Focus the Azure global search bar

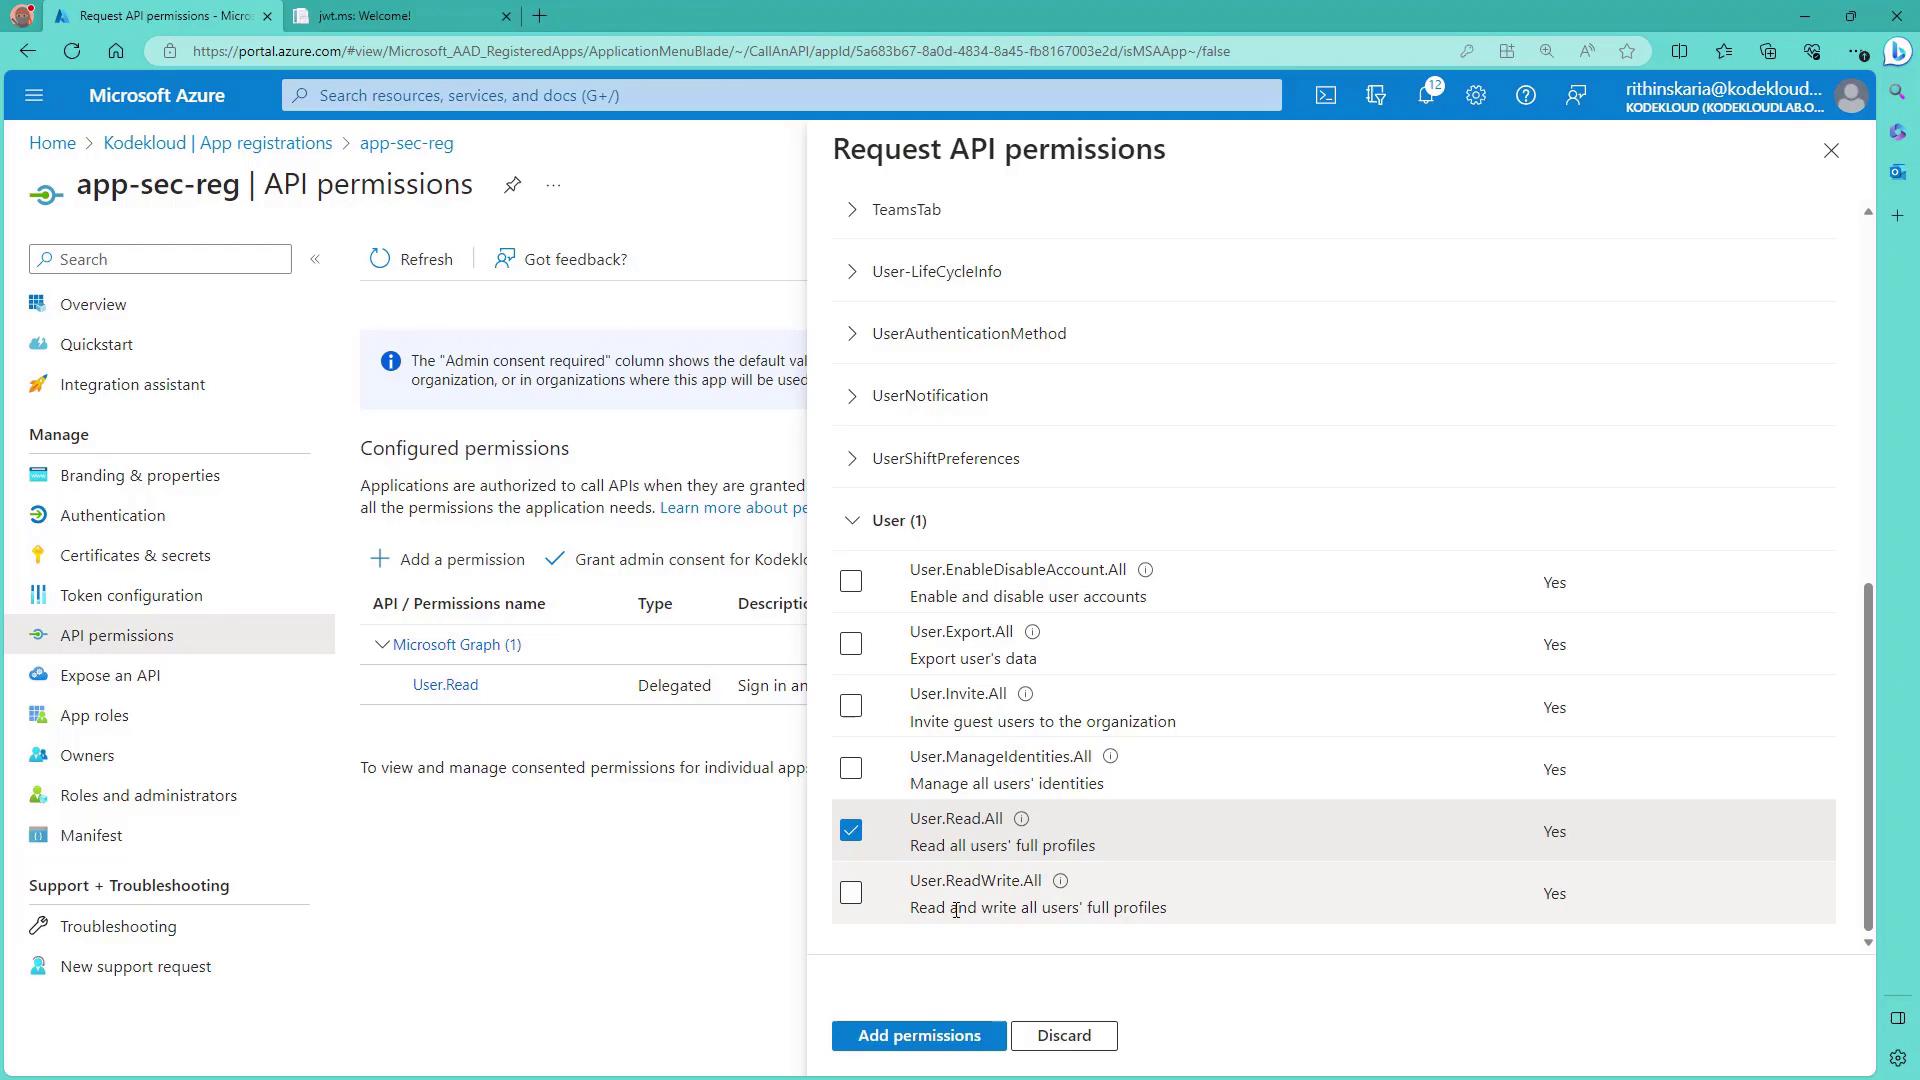coord(782,96)
